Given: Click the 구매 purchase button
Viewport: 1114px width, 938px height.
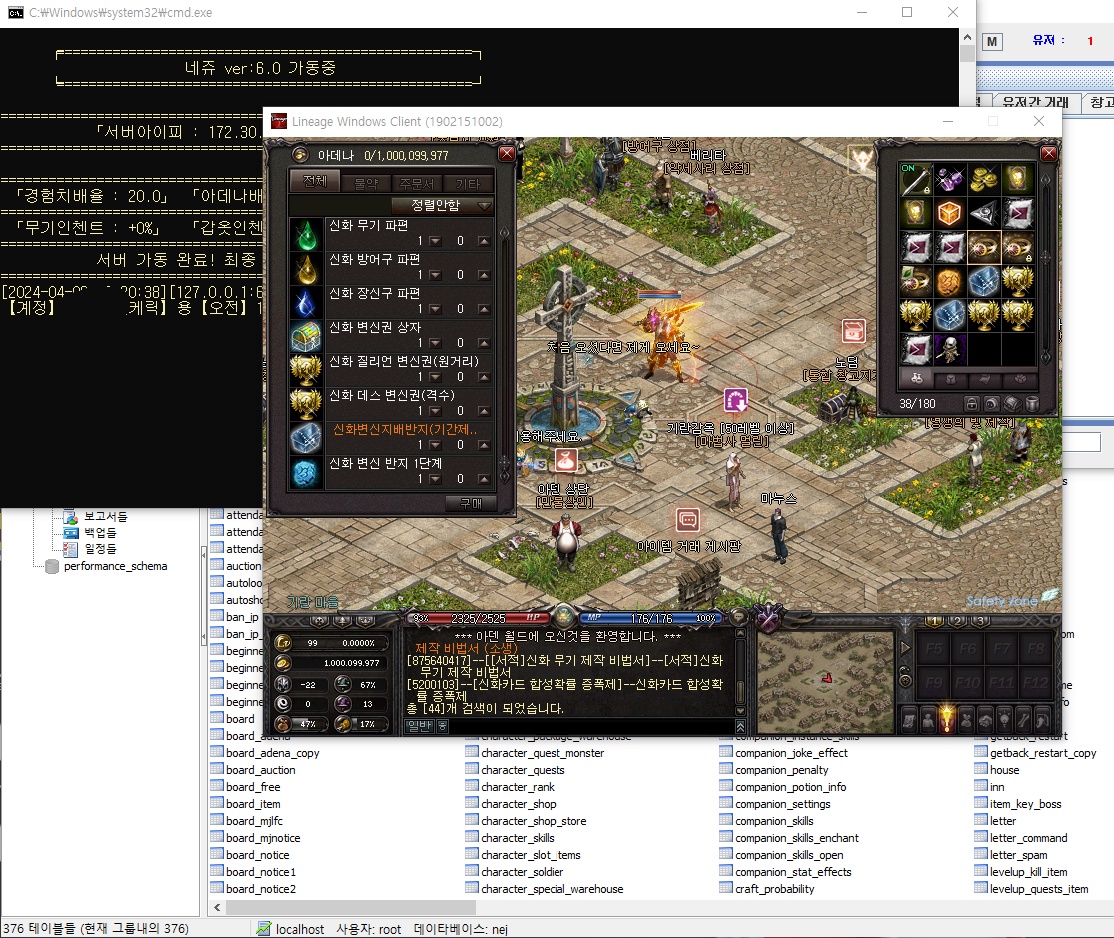Looking at the screenshot, I should point(472,504).
